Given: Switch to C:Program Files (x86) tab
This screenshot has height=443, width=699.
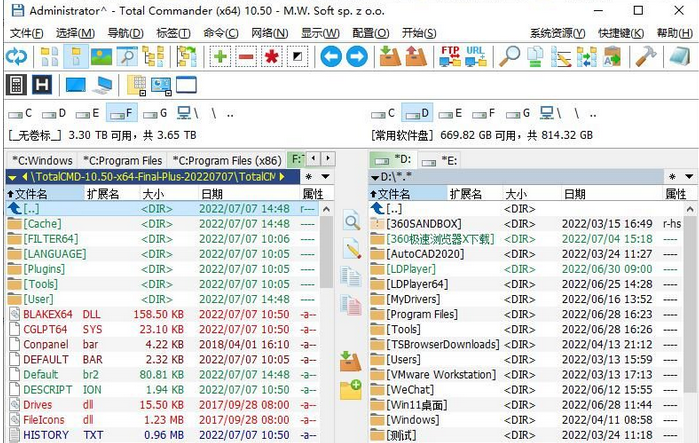Looking at the screenshot, I should coord(226,160).
